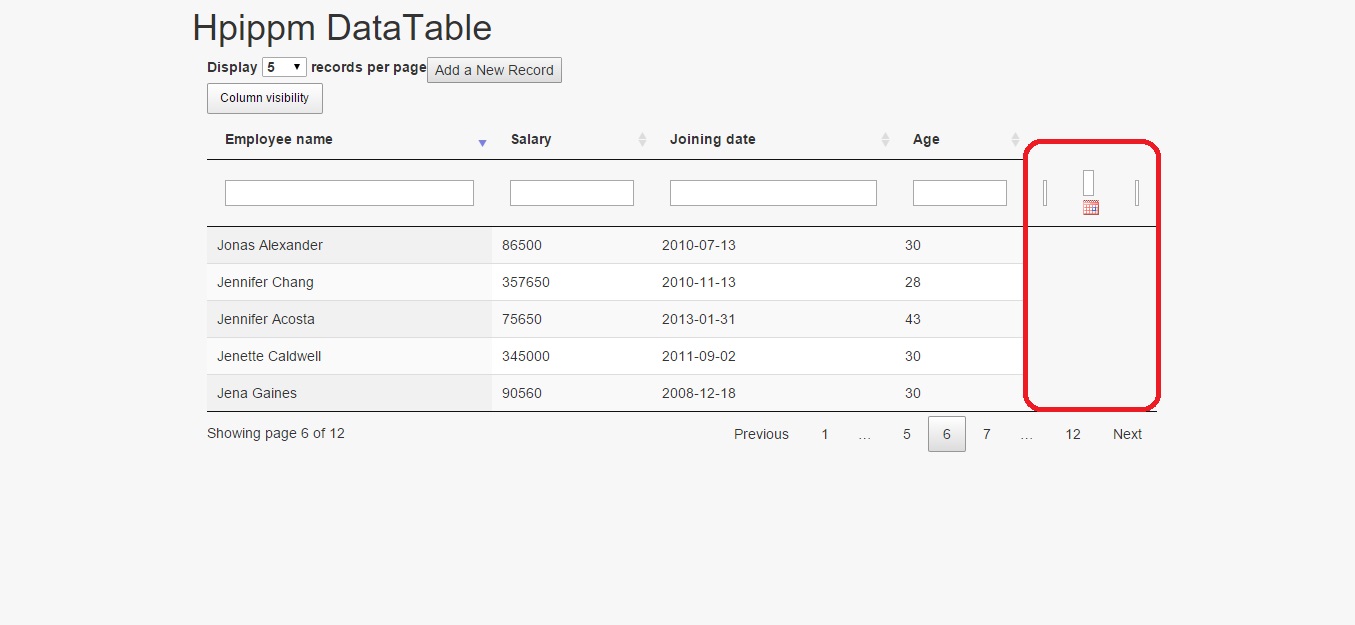Open the calendar date picker icon
This screenshot has width=1355, height=625.
tap(1090, 208)
